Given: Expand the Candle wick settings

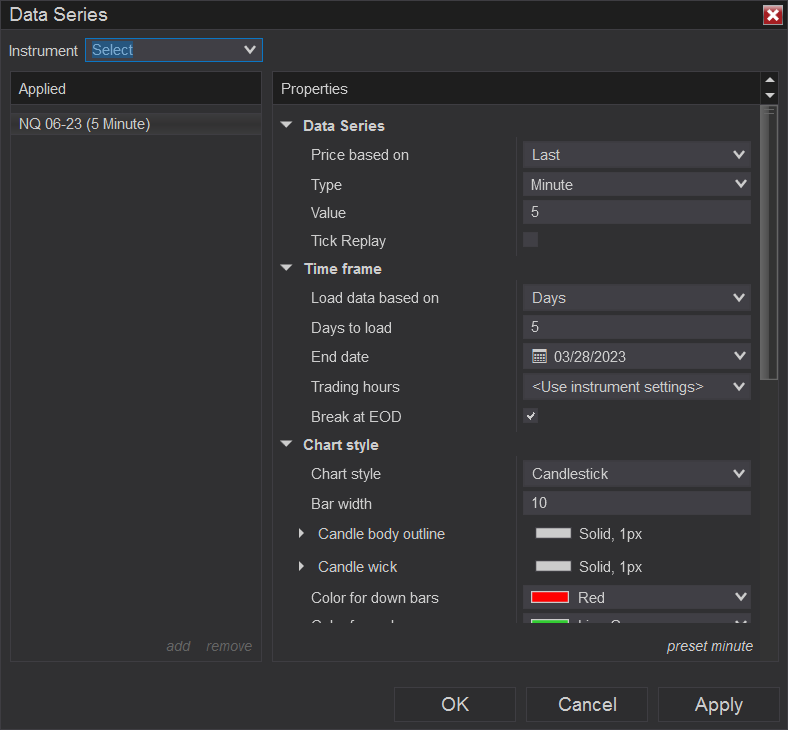Looking at the screenshot, I should coord(301,567).
